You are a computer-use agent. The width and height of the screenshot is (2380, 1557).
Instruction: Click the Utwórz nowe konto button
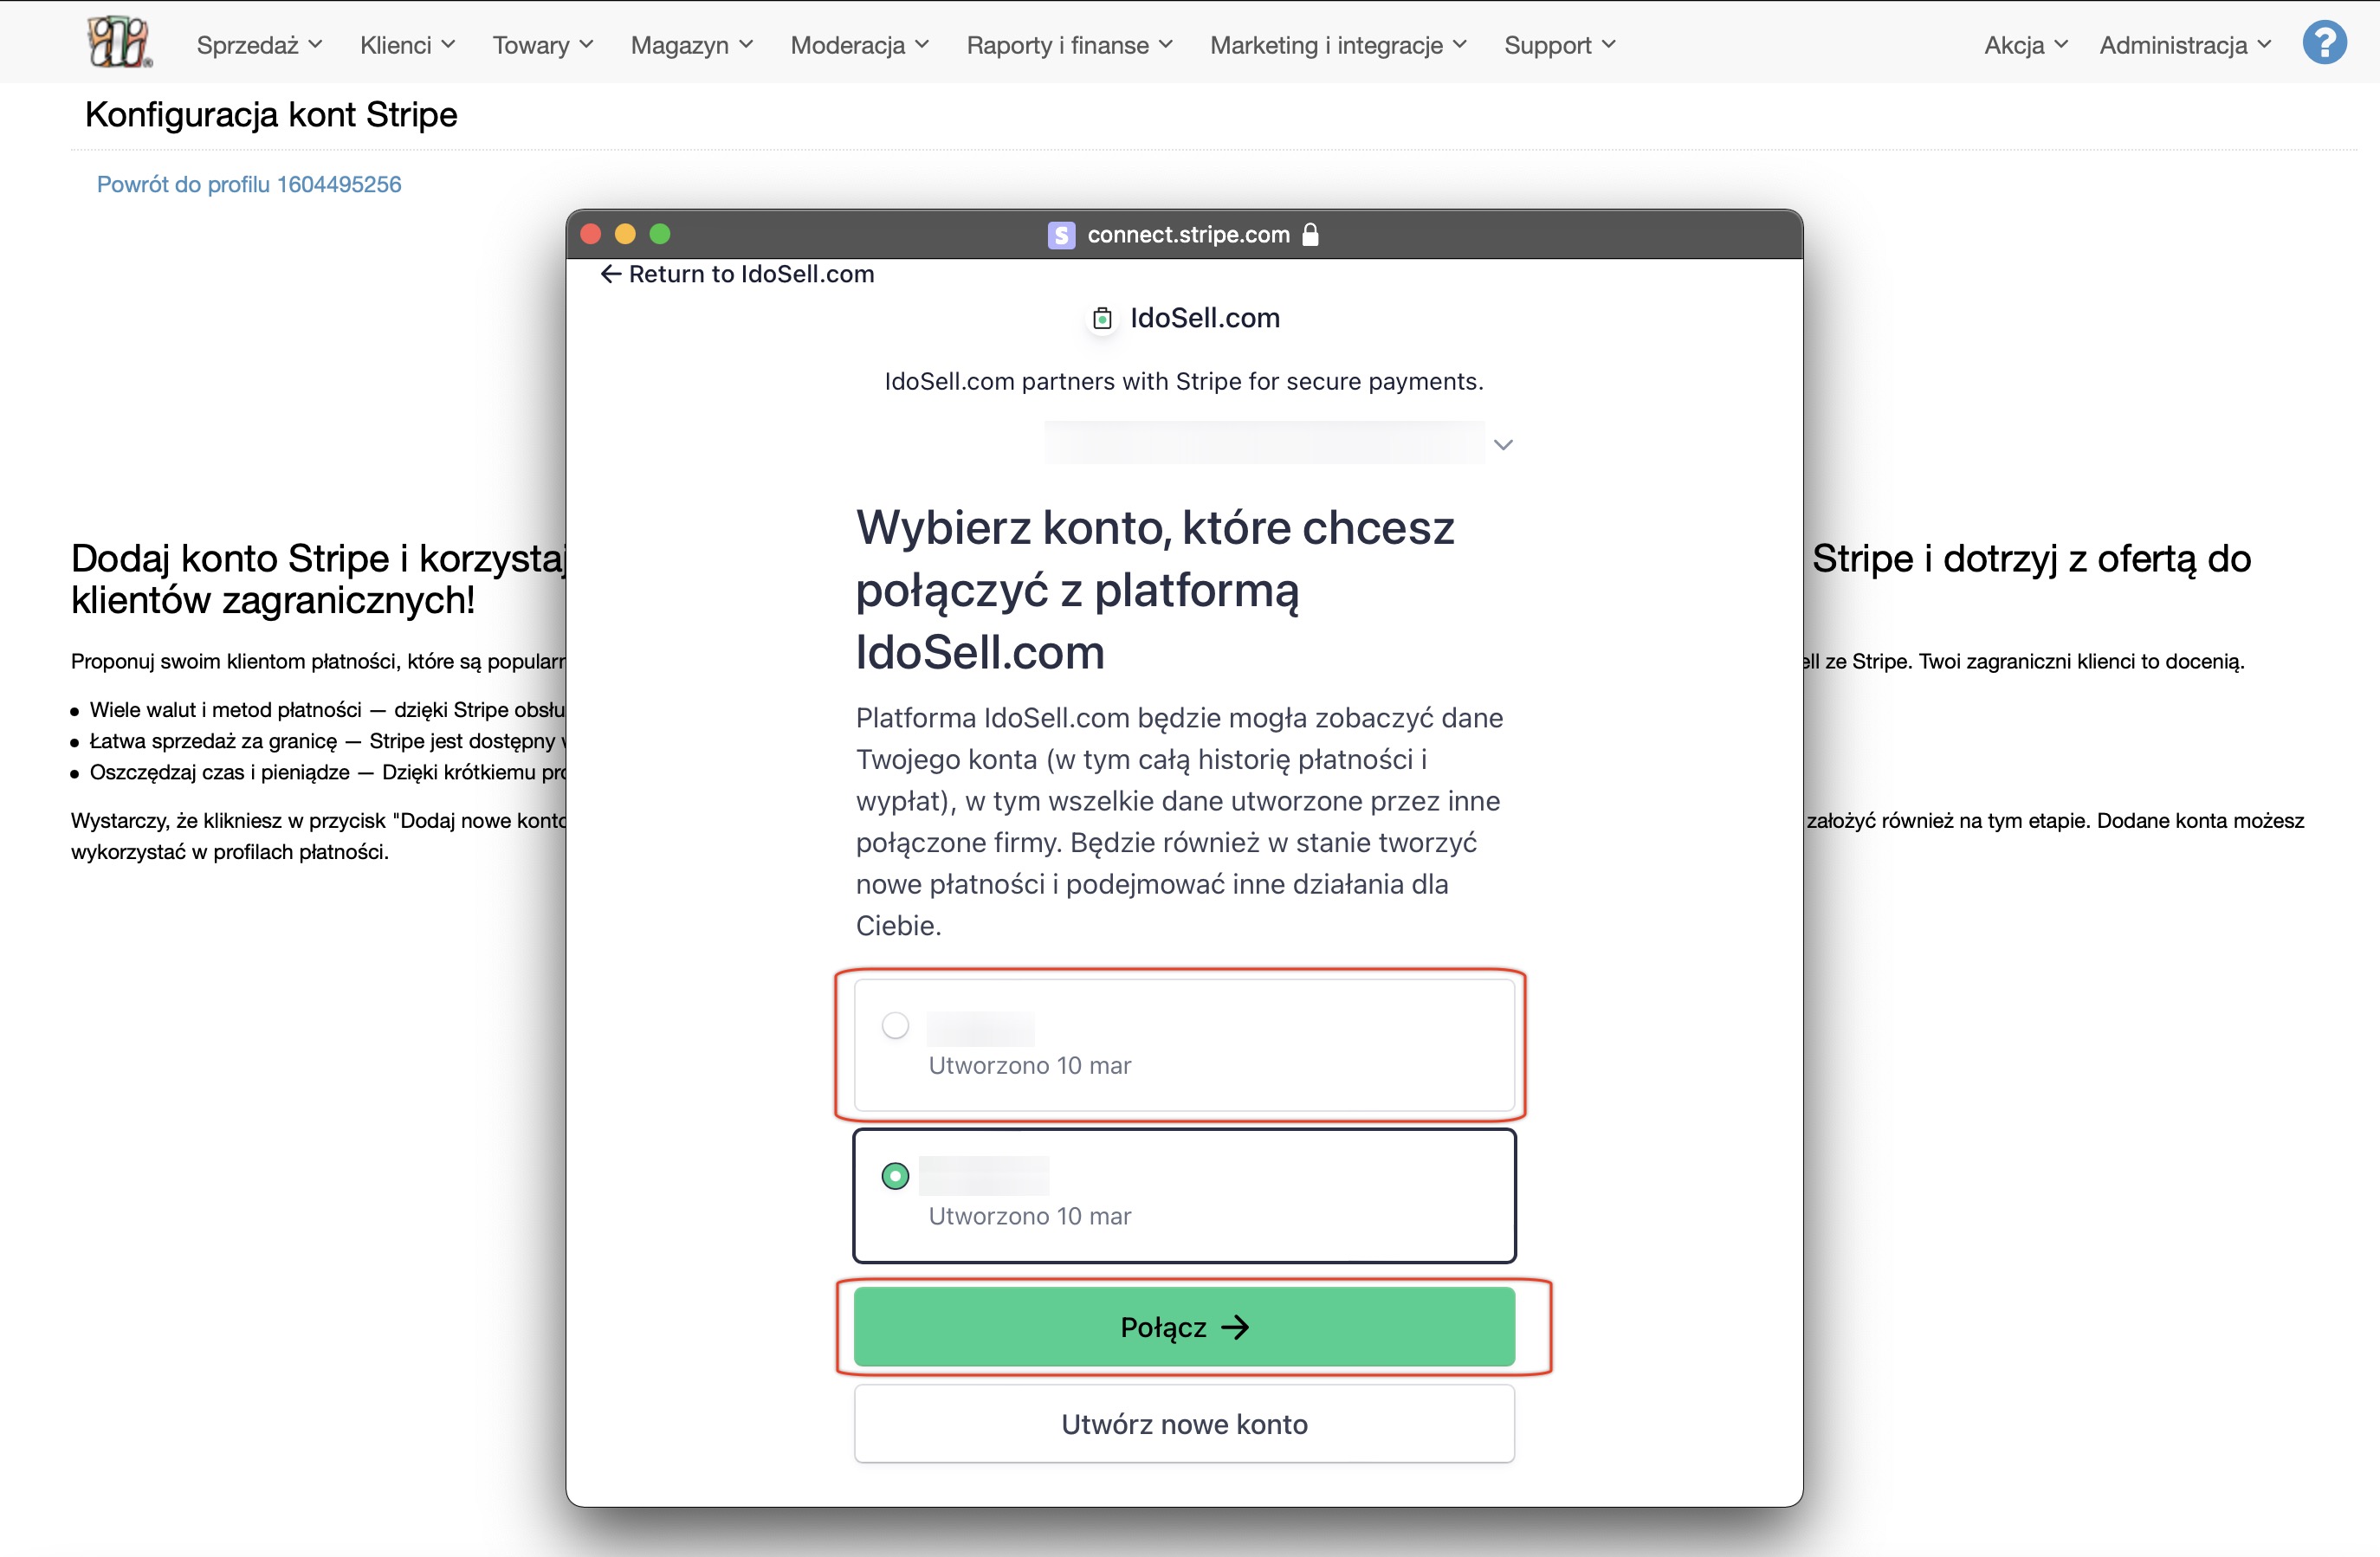(1184, 1424)
